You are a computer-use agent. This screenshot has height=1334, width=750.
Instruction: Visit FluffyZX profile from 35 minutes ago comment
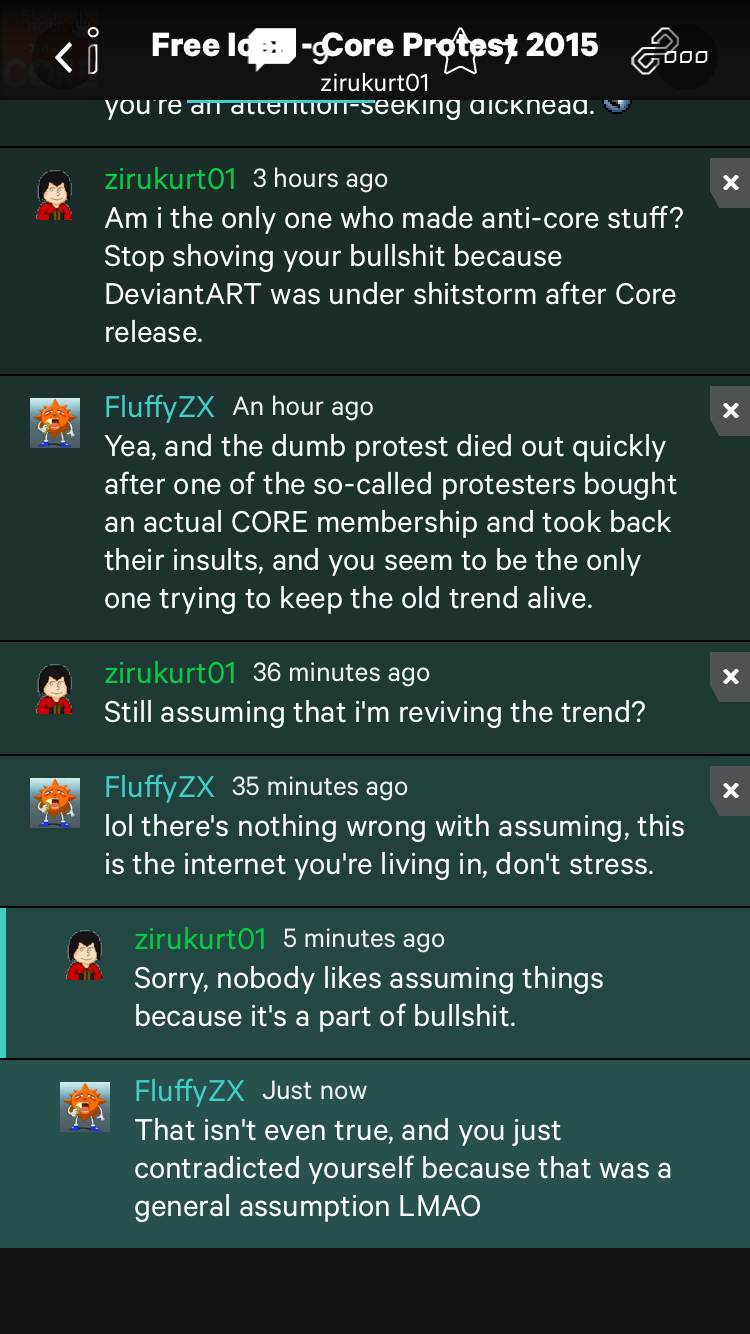[159, 787]
